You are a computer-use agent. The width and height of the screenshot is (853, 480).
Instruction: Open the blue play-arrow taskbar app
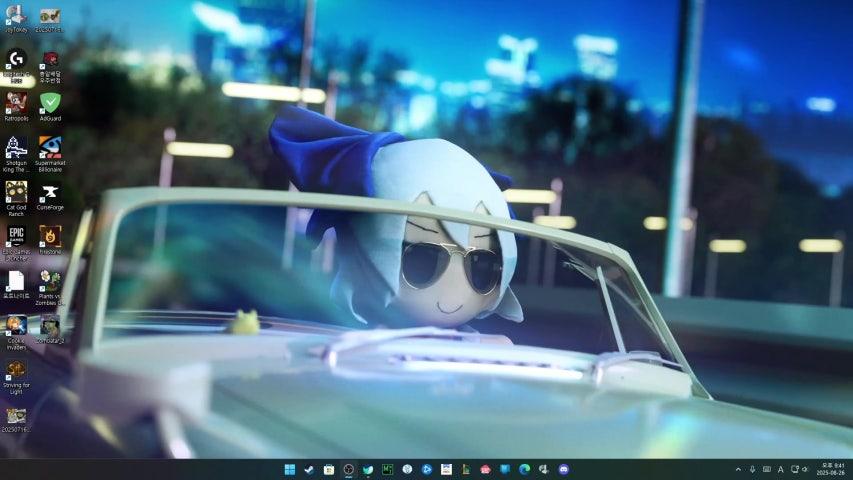[x=427, y=469]
